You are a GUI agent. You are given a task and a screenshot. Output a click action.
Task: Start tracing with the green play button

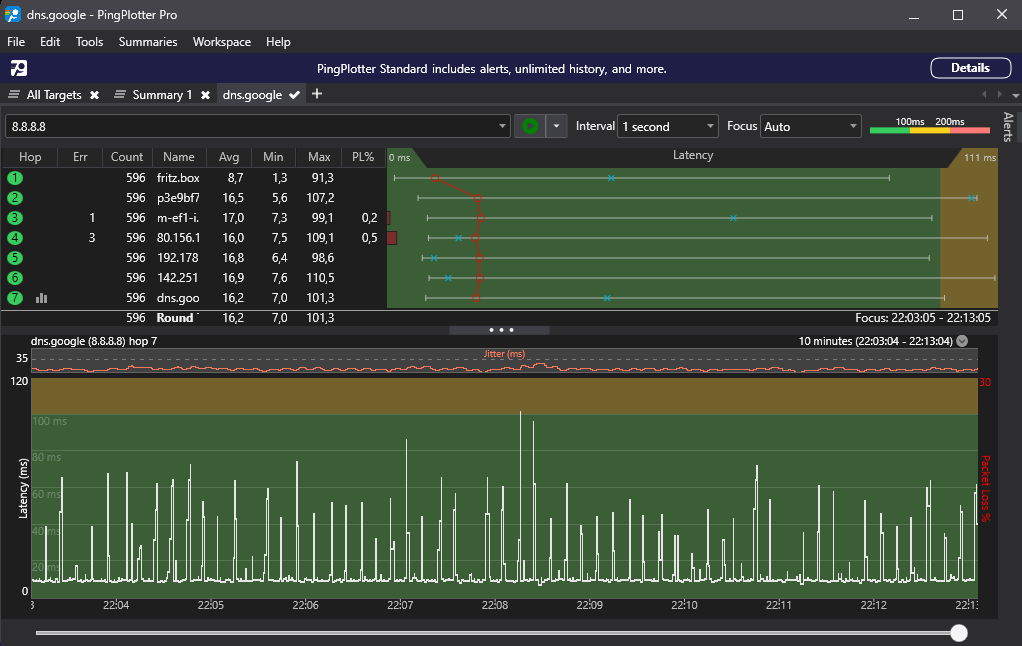point(530,126)
